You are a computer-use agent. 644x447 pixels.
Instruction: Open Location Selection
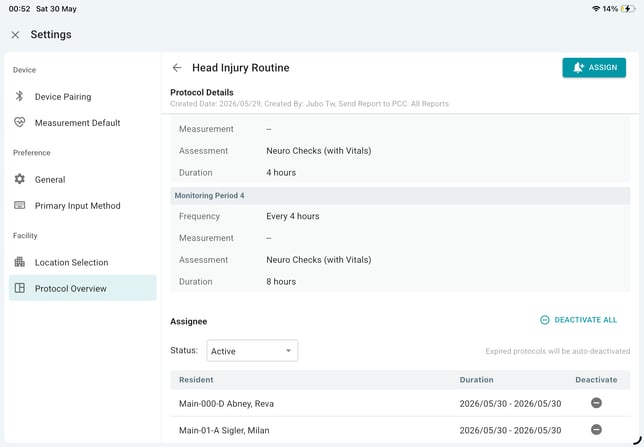[x=83, y=263]
